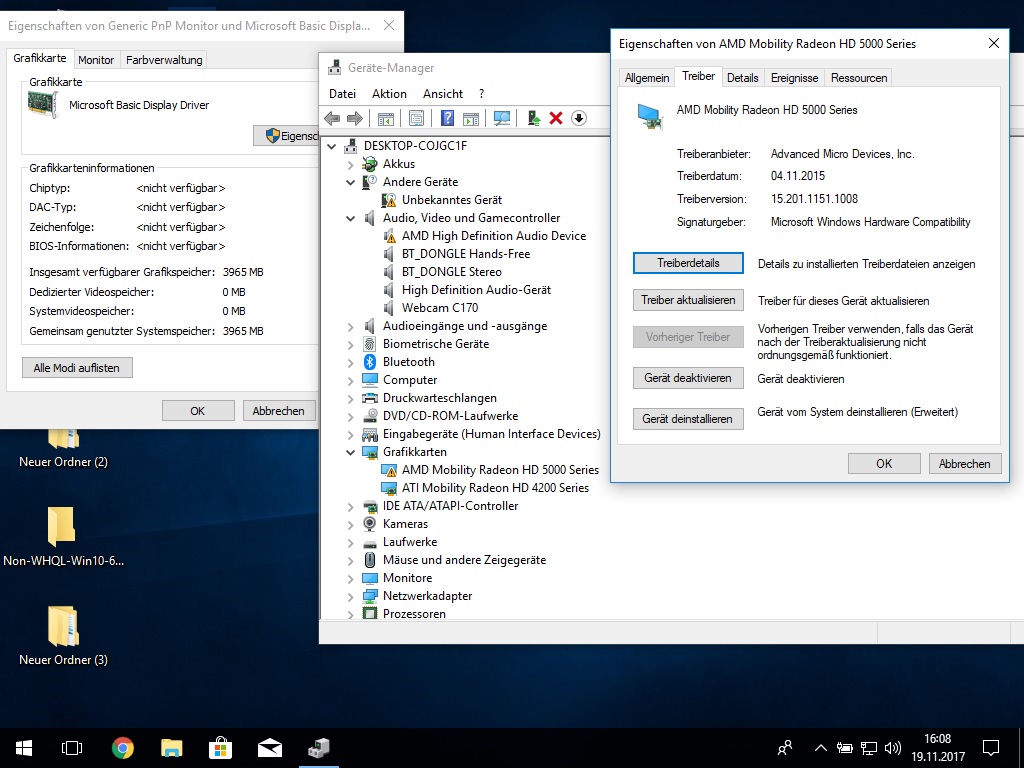This screenshot has height=768, width=1024.
Task: Click the update driver toolbar icon
Action: [534, 118]
